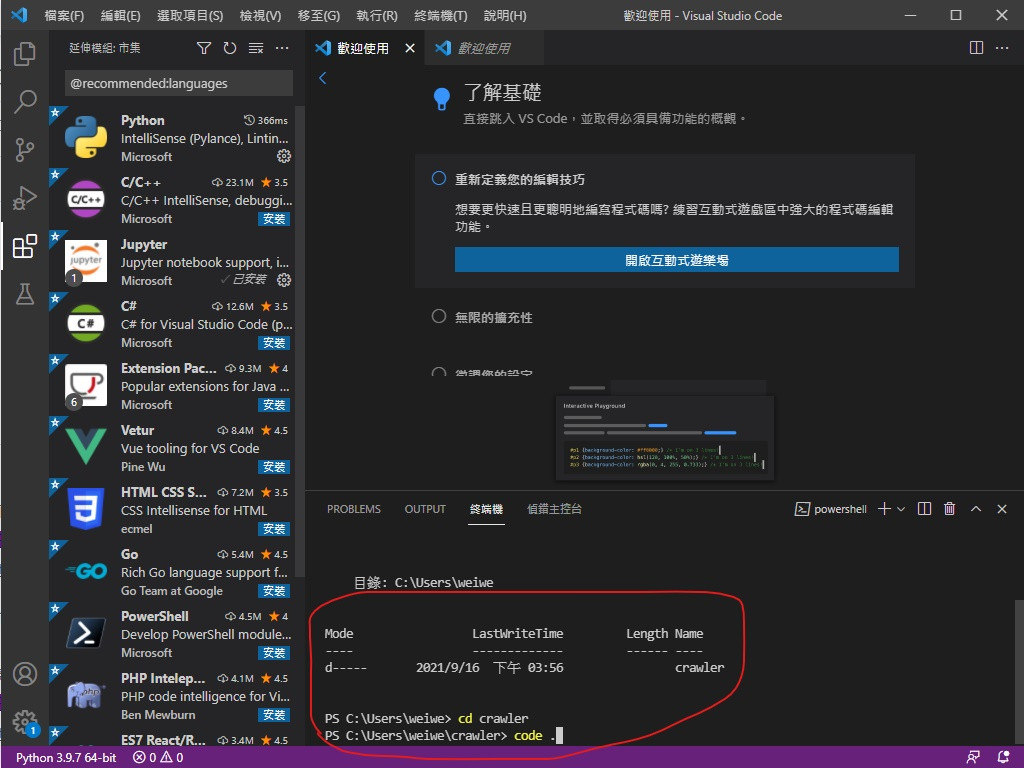Click the terminal panel scrollbar

[x=1019, y=673]
